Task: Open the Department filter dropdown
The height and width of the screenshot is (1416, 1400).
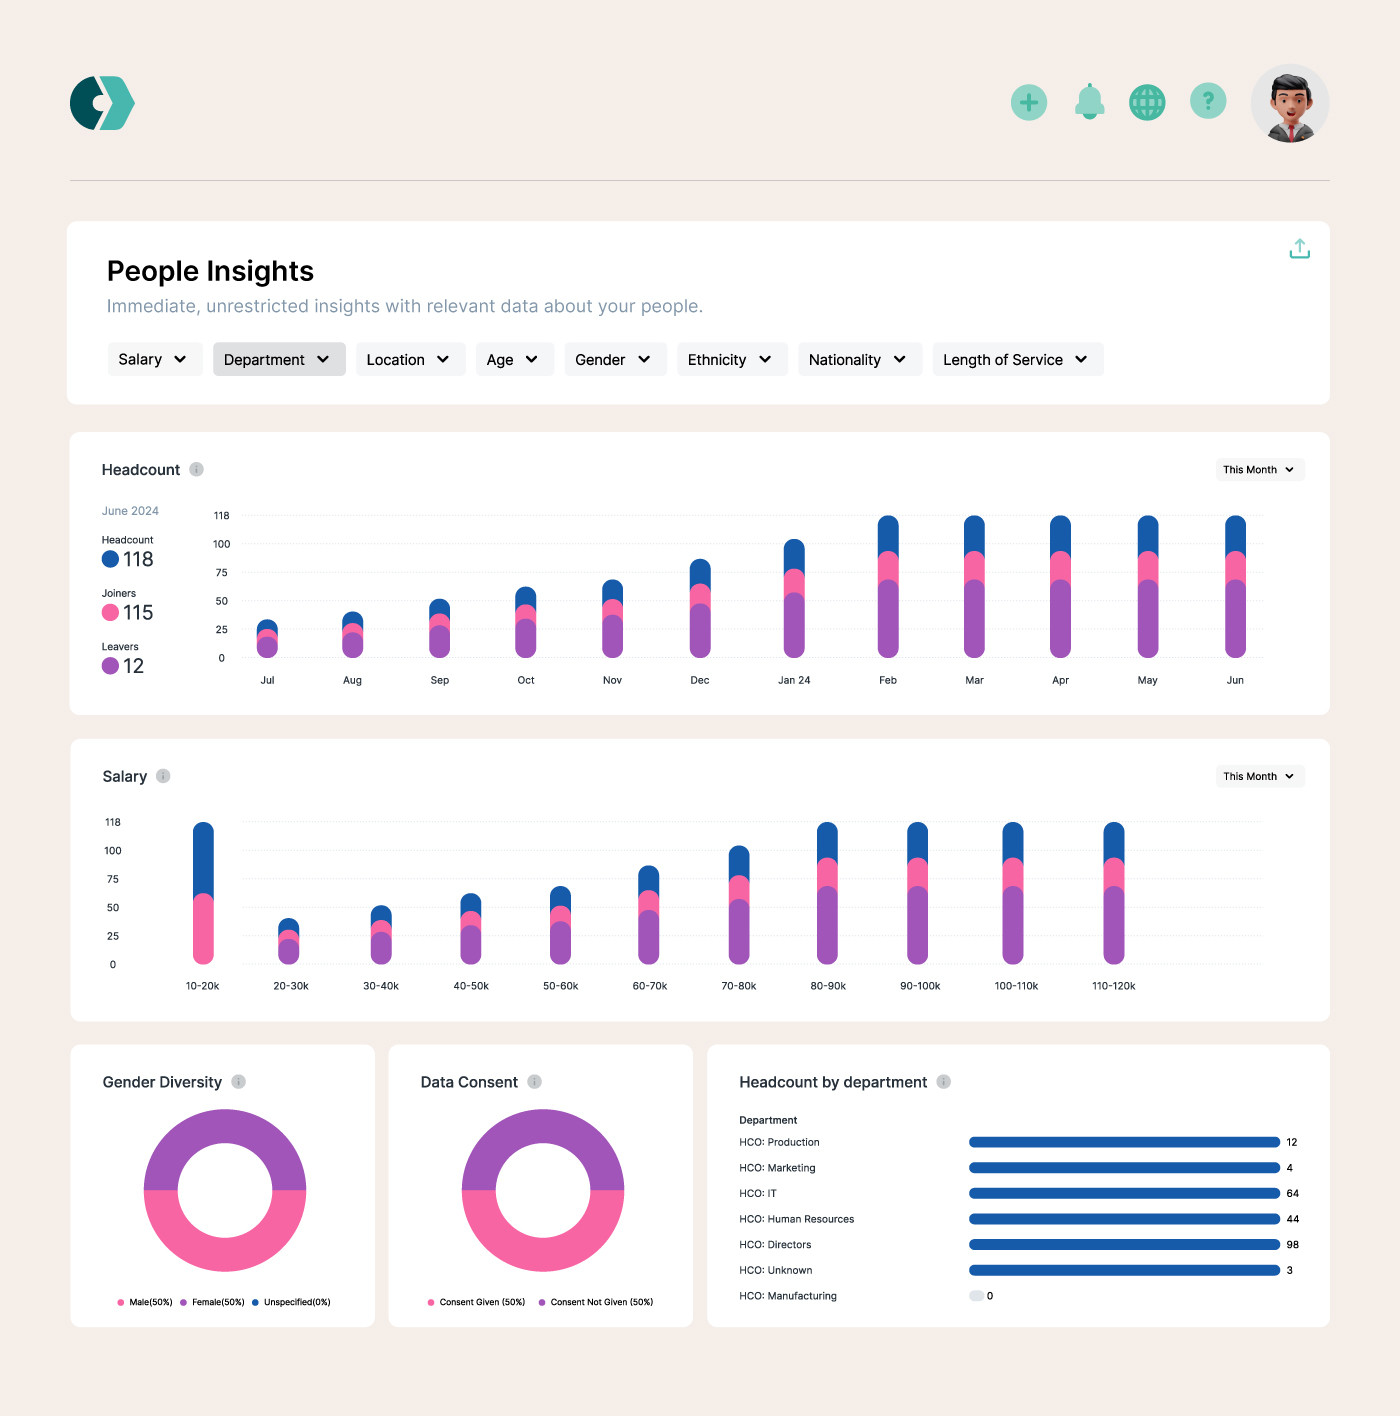Action: coord(279,359)
